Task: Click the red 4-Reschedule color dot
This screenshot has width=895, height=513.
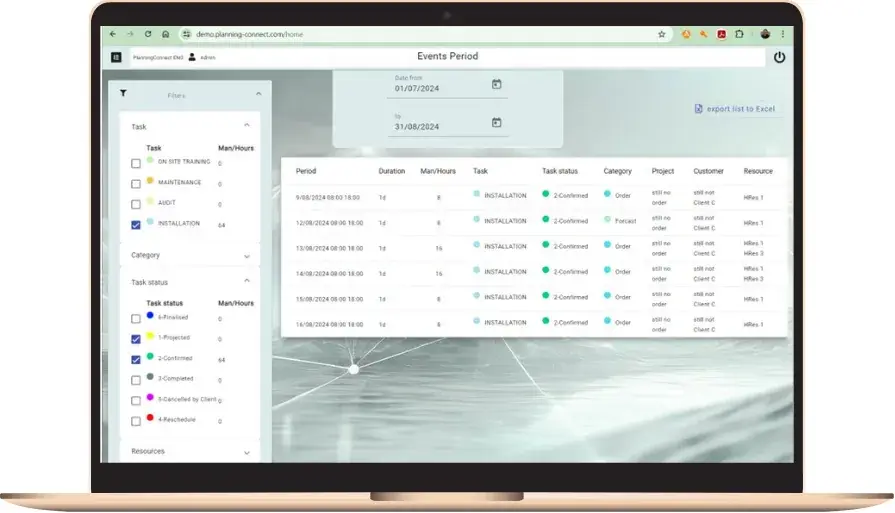Action: (150, 418)
